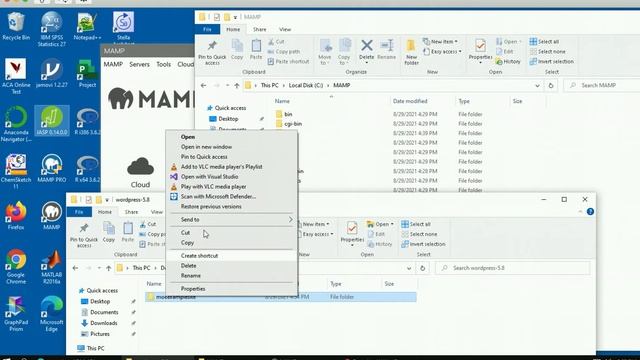Open Tools menu in MAMP window
This screenshot has width=640, height=360.
pyautogui.click(x=163, y=64)
